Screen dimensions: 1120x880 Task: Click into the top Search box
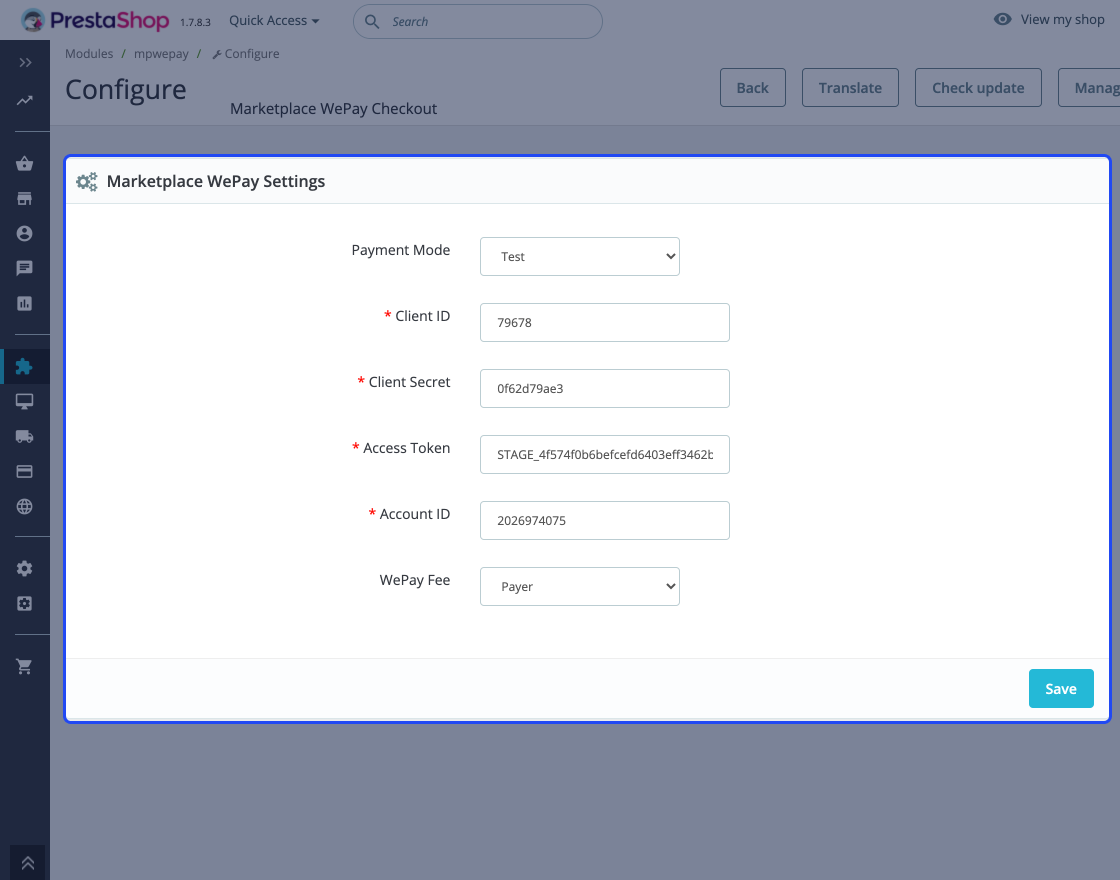pyautogui.click(x=478, y=21)
